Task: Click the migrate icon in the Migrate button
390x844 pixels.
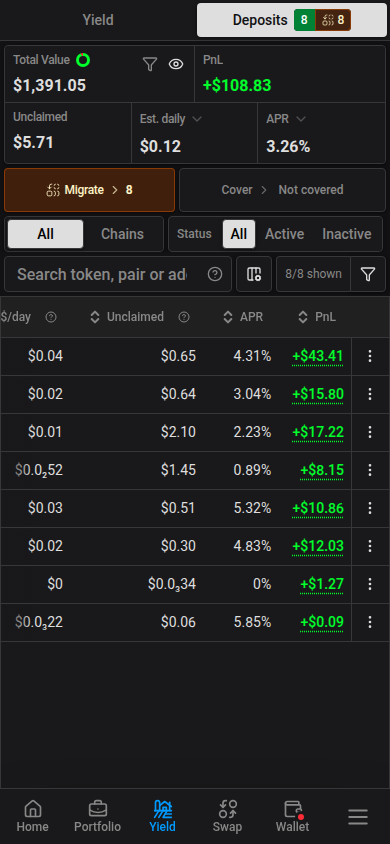Action: (53, 189)
